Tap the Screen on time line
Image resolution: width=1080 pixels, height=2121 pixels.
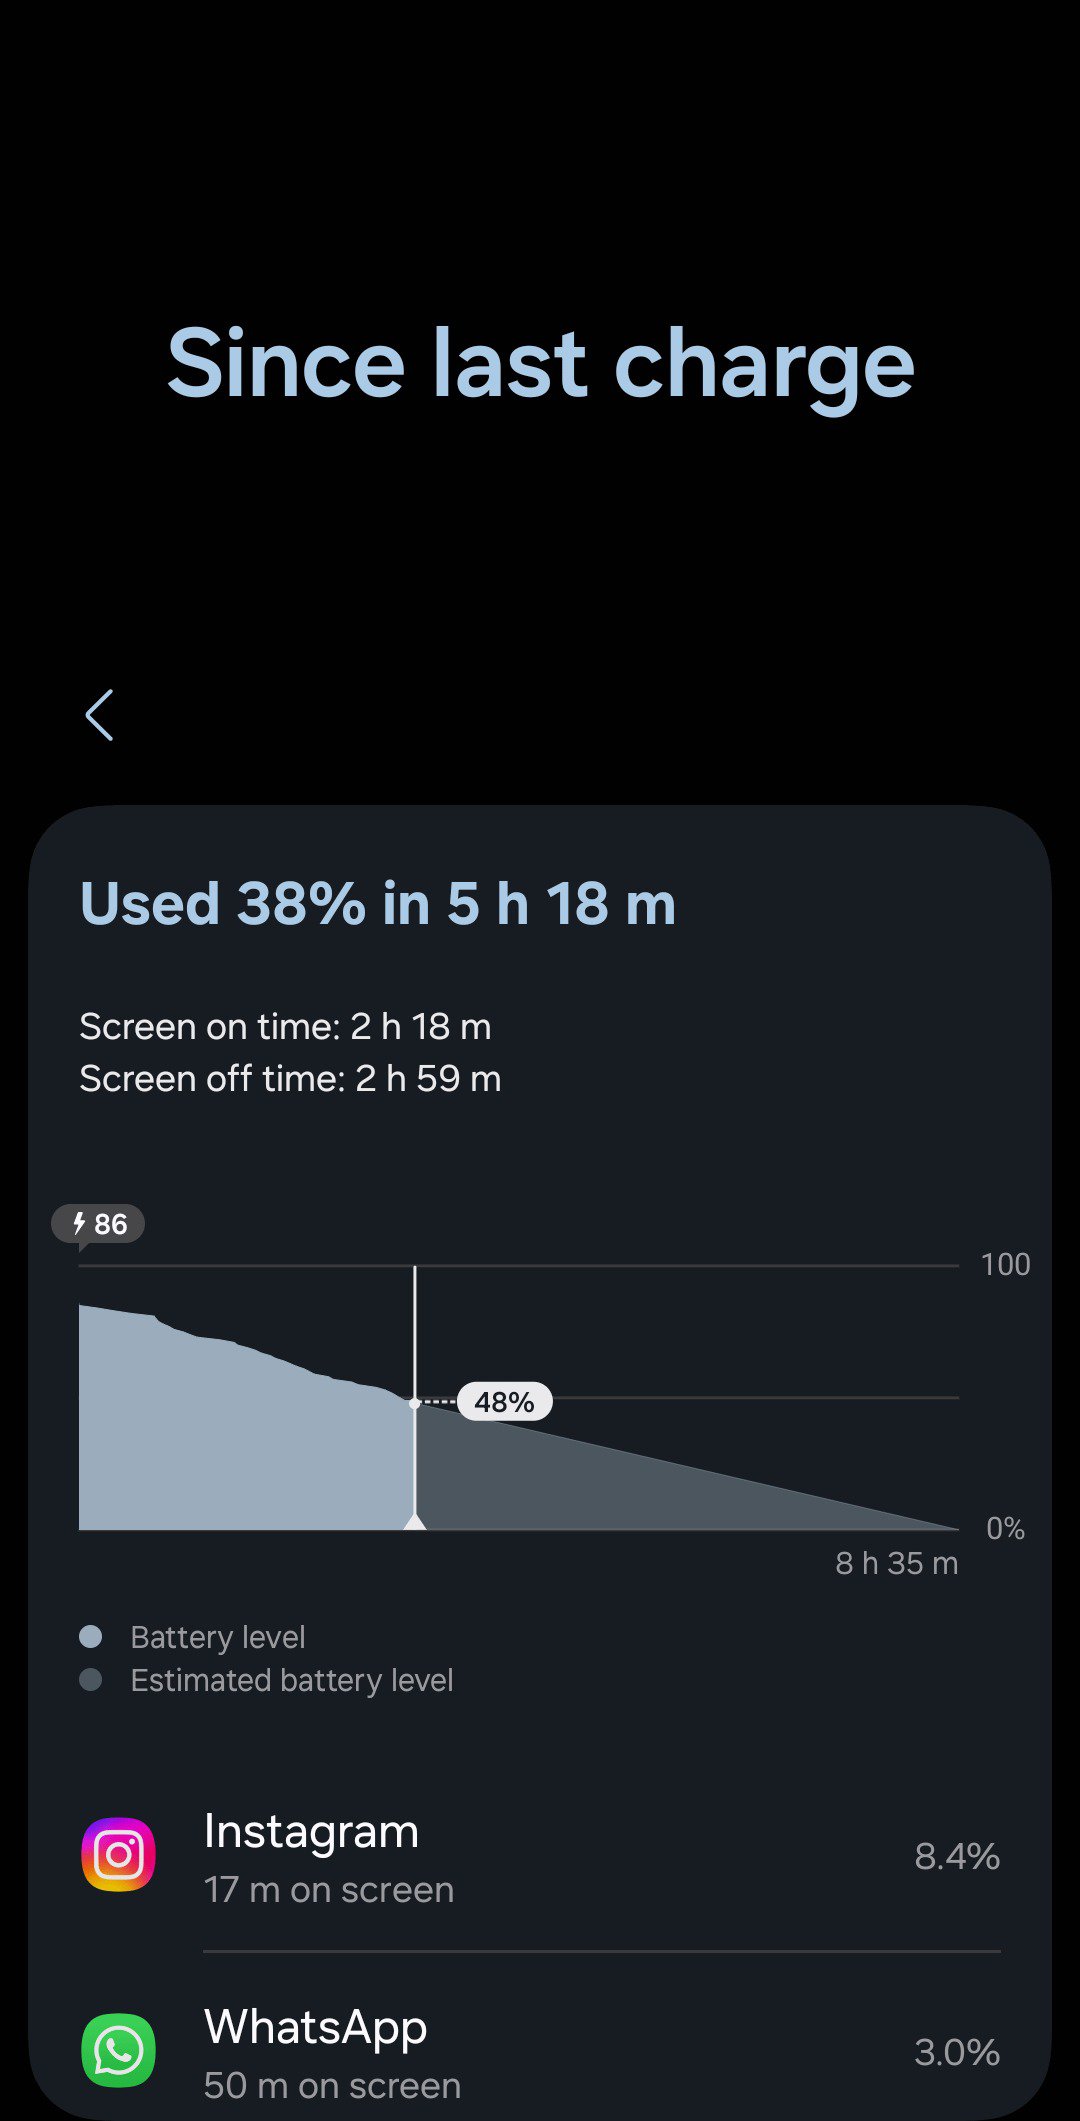tap(285, 1027)
